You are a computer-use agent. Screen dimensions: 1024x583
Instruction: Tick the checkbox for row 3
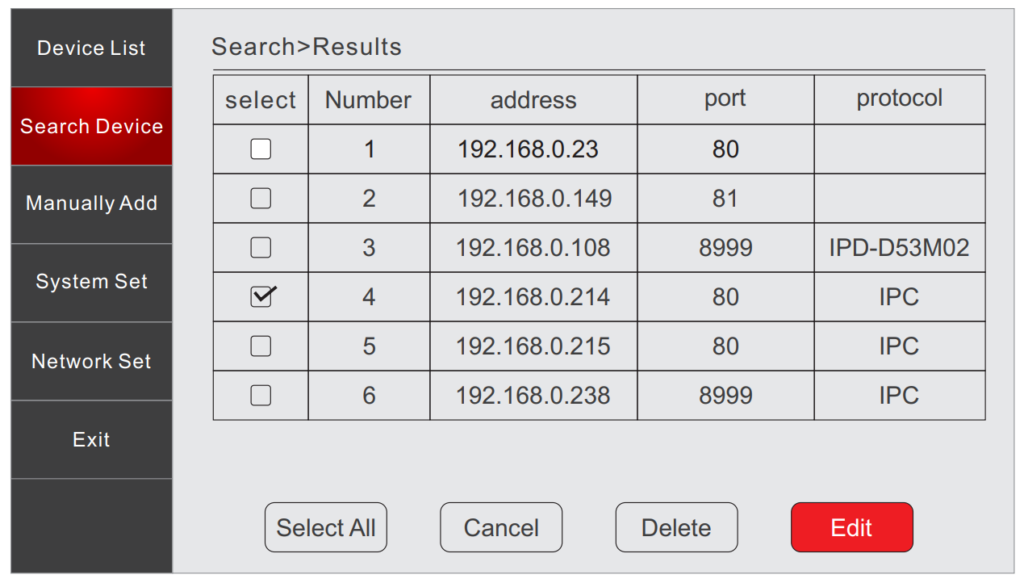(x=260, y=247)
